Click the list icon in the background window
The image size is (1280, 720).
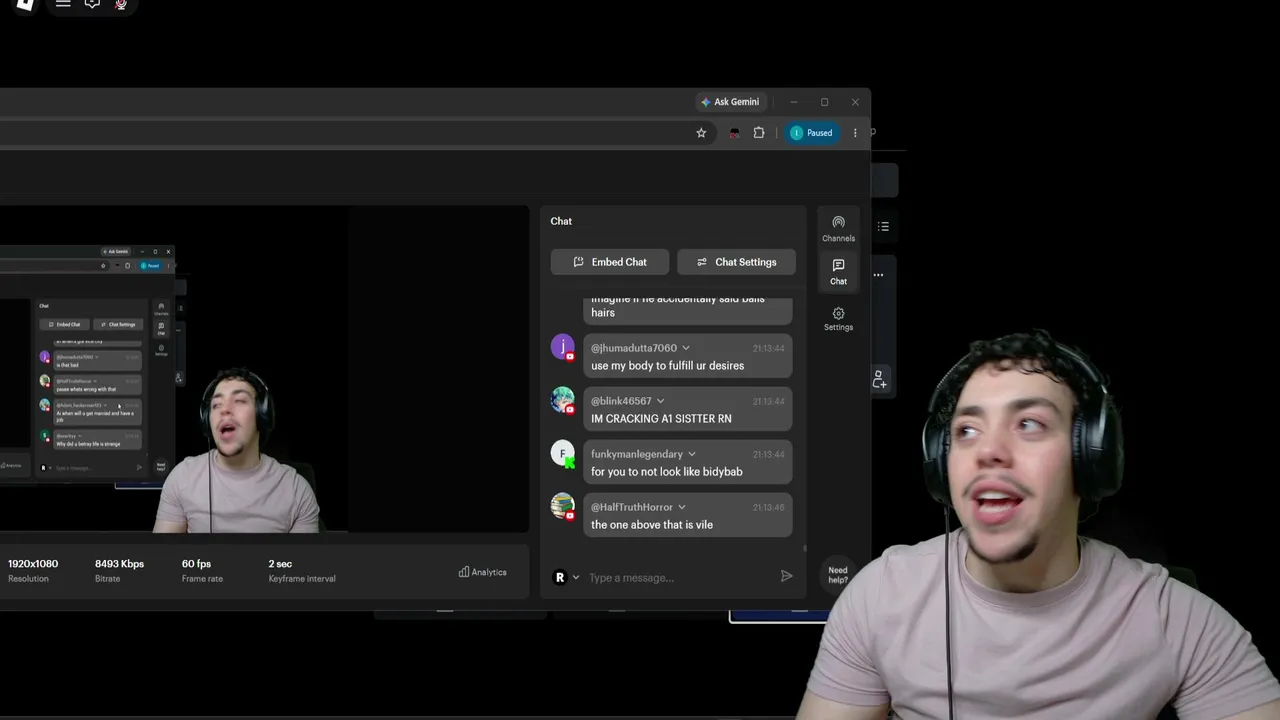click(x=883, y=227)
